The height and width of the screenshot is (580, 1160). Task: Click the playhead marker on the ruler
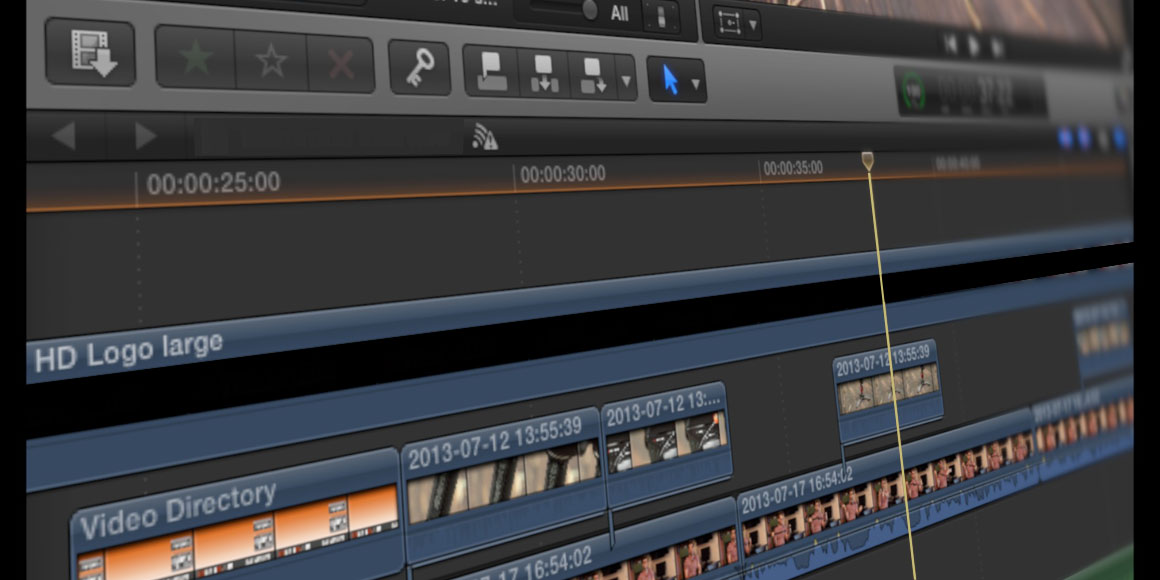tap(867, 158)
